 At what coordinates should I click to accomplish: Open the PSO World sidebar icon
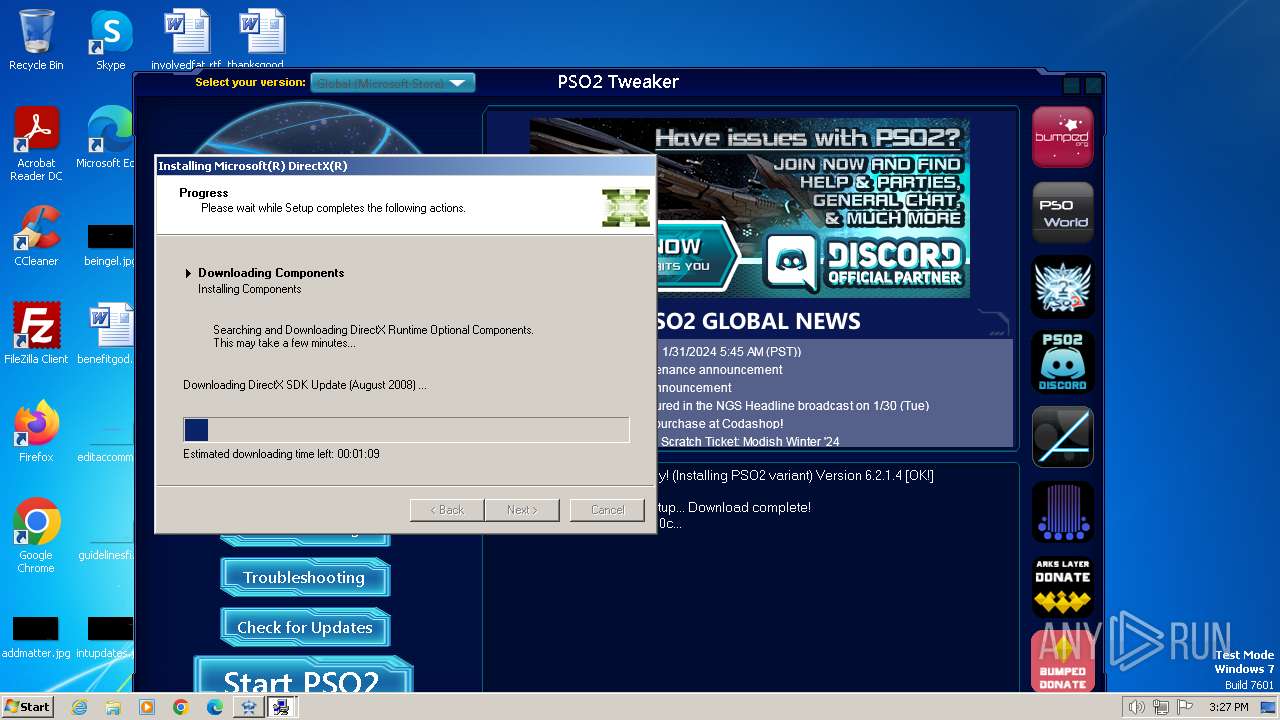point(1062,212)
